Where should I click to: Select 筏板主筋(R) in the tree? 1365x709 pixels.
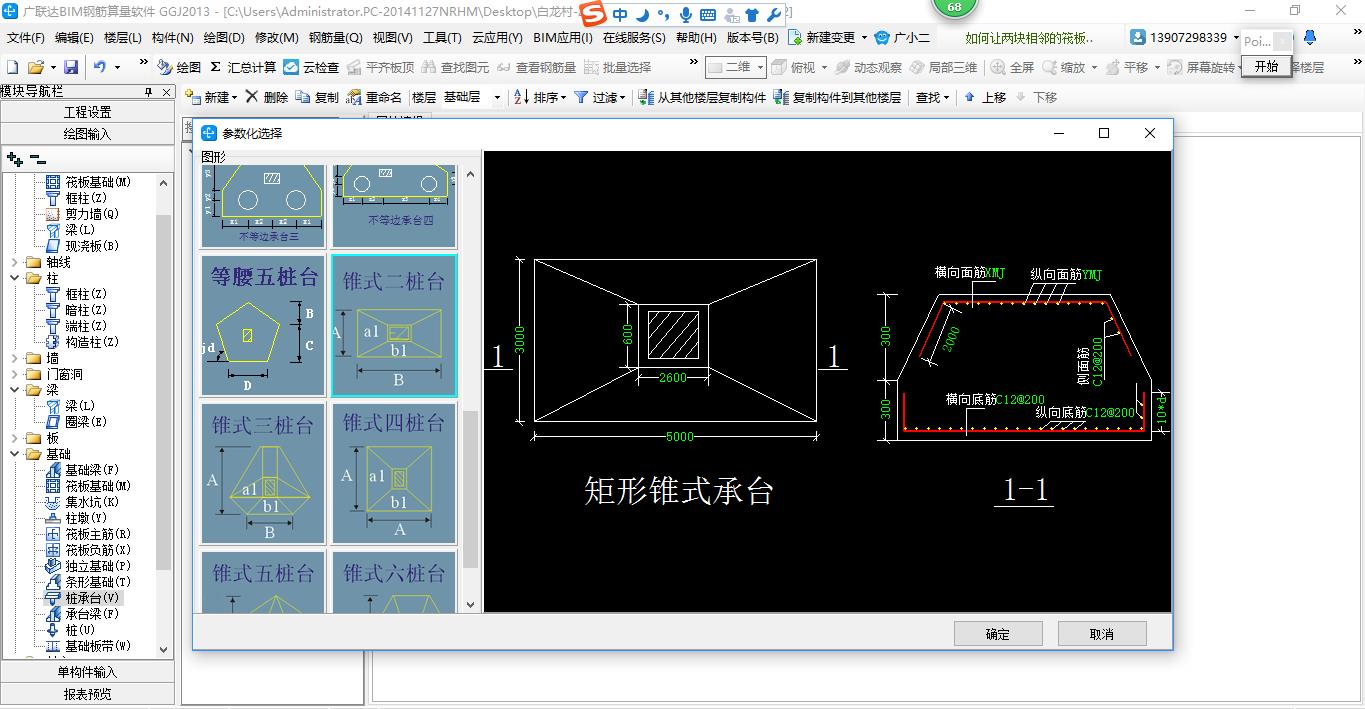tap(97, 534)
